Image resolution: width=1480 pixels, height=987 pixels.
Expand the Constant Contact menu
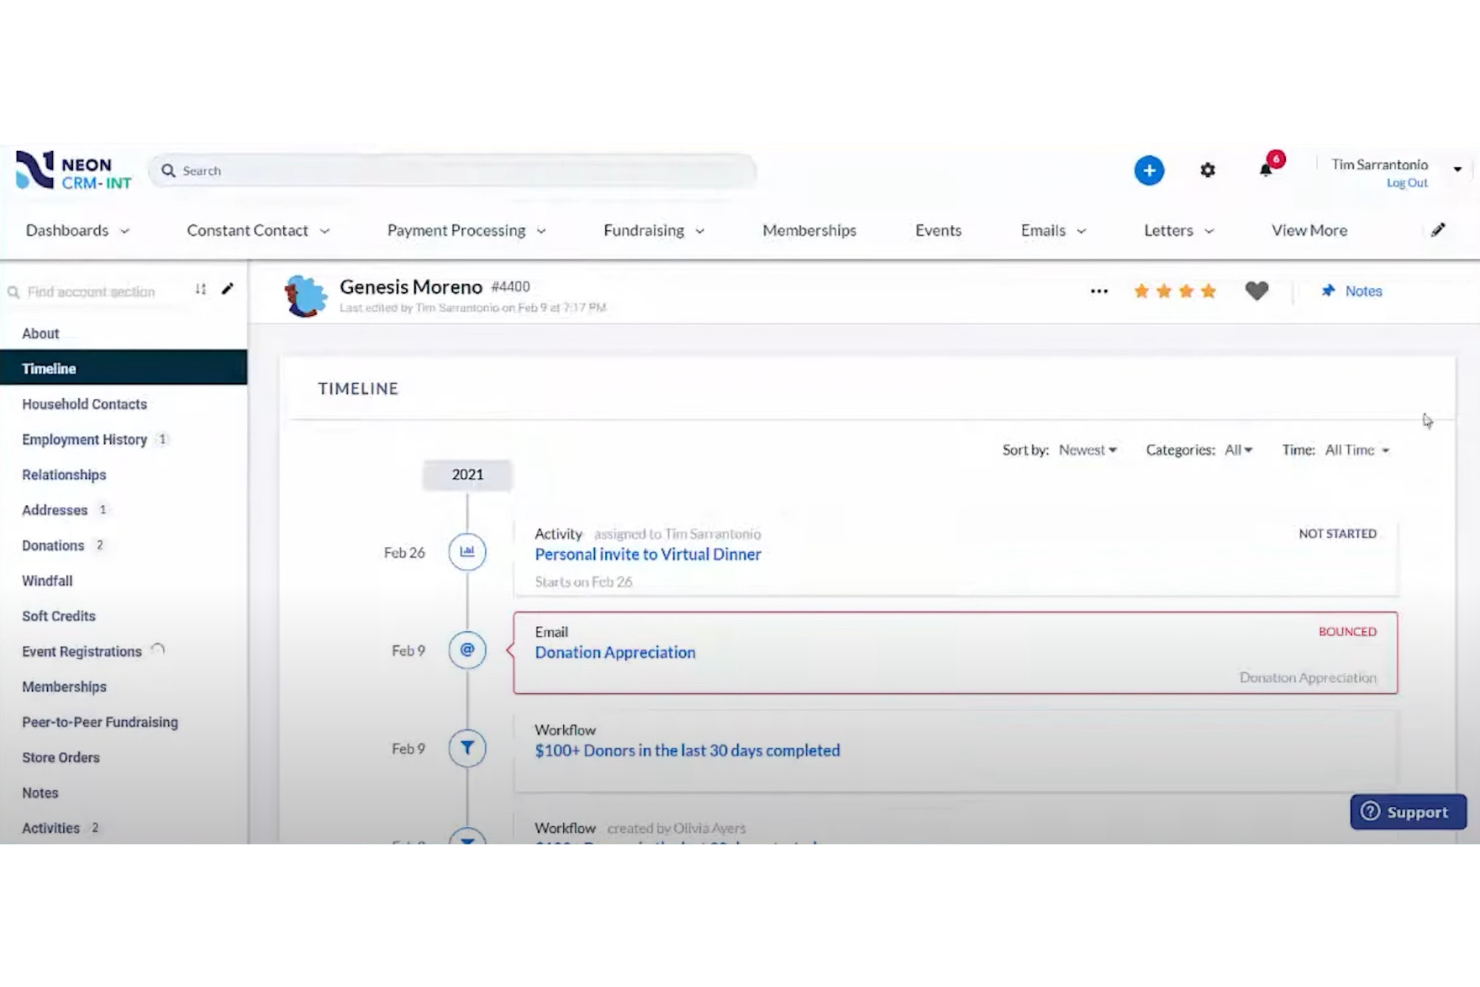pyautogui.click(x=258, y=230)
